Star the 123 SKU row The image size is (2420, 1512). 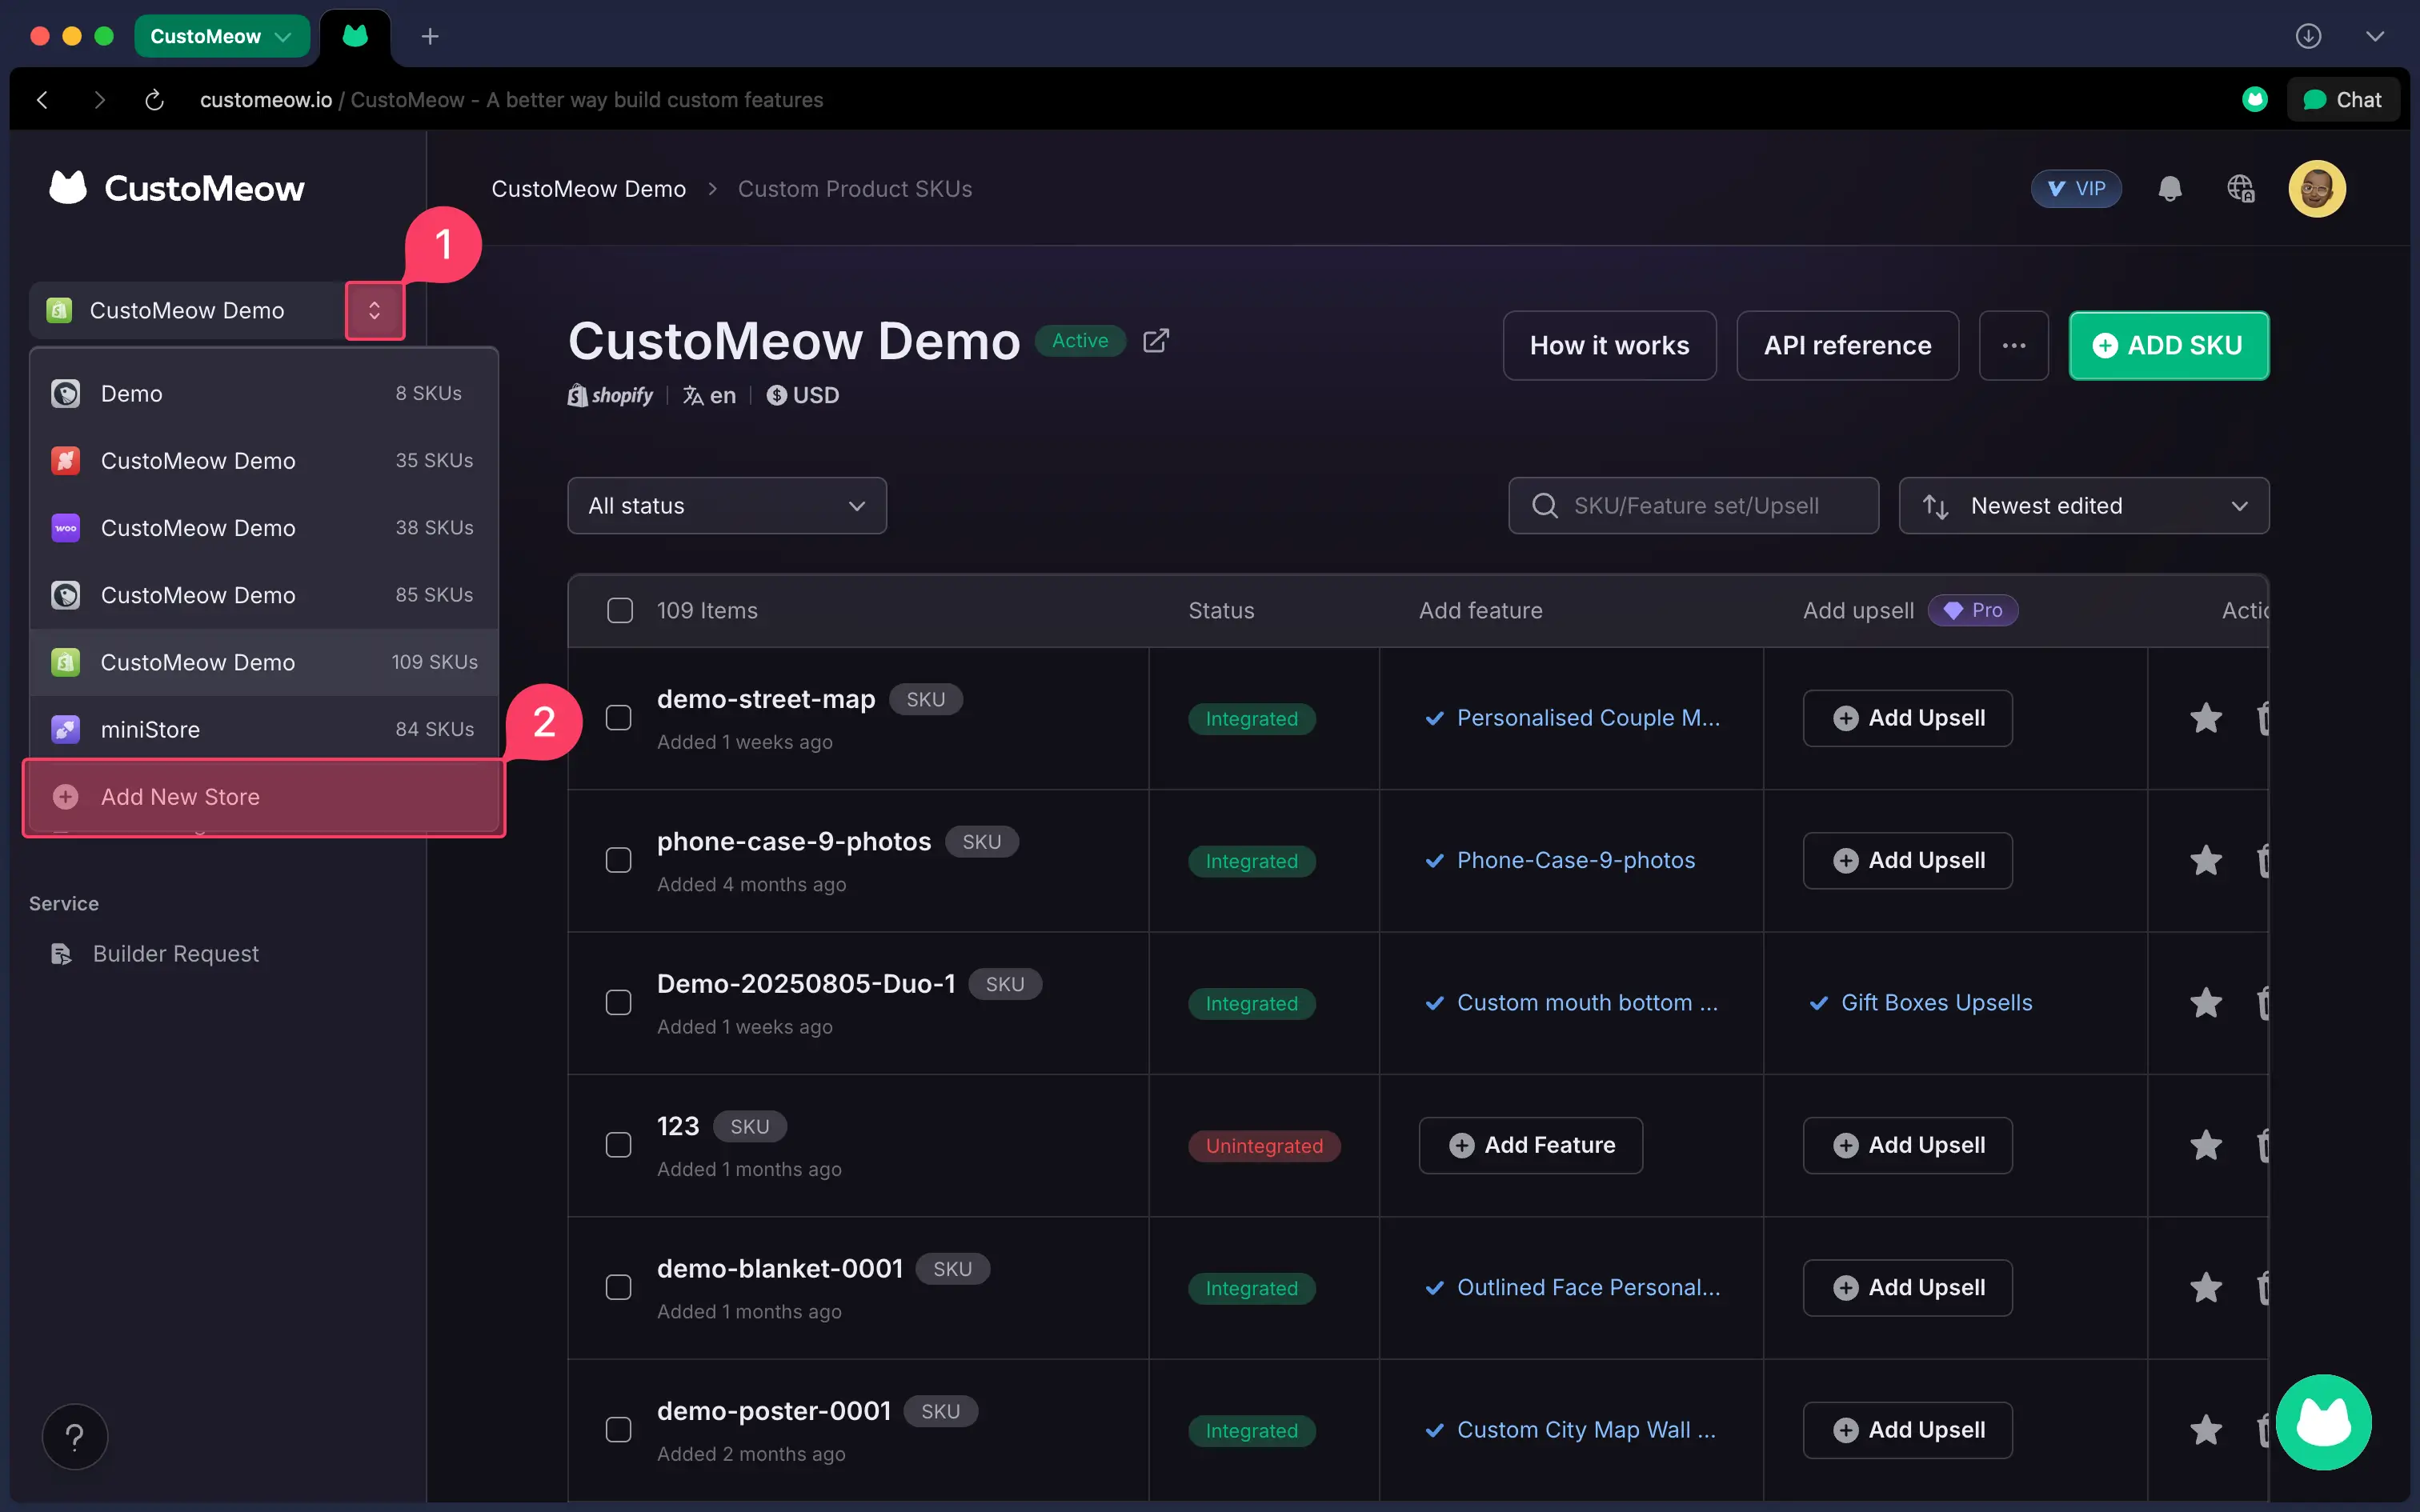pyautogui.click(x=2205, y=1145)
